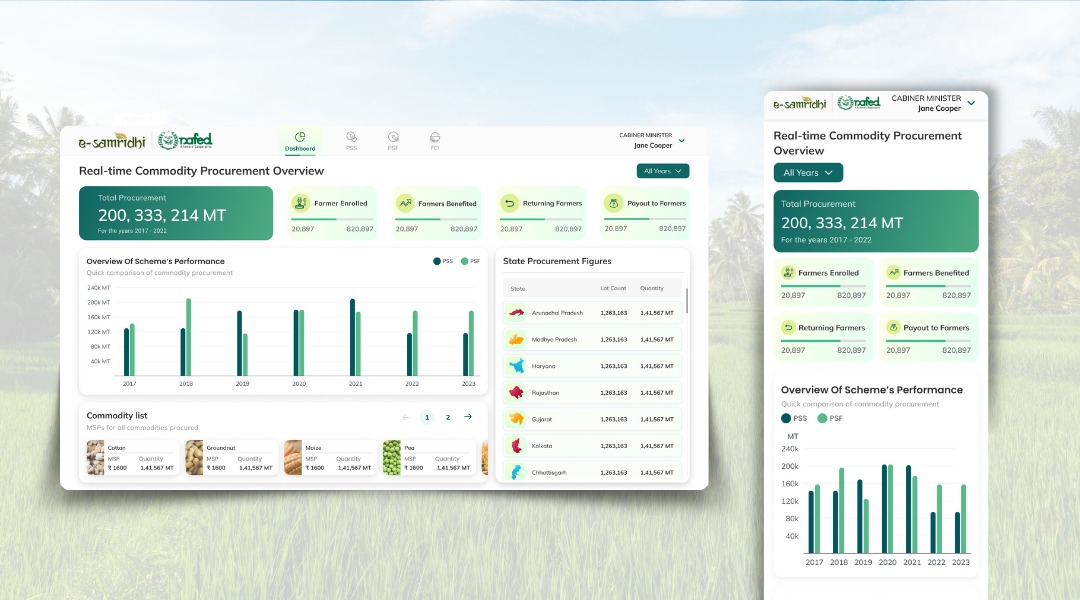Expand the Jane Cooper profile menu on desktop
This screenshot has width=1080, height=600.
click(x=682, y=140)
